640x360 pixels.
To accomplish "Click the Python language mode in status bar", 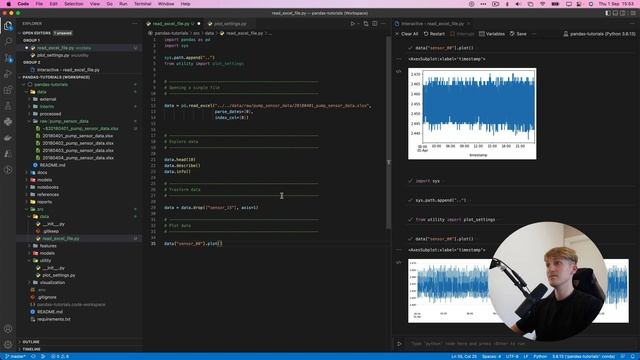I will (540, 356).
